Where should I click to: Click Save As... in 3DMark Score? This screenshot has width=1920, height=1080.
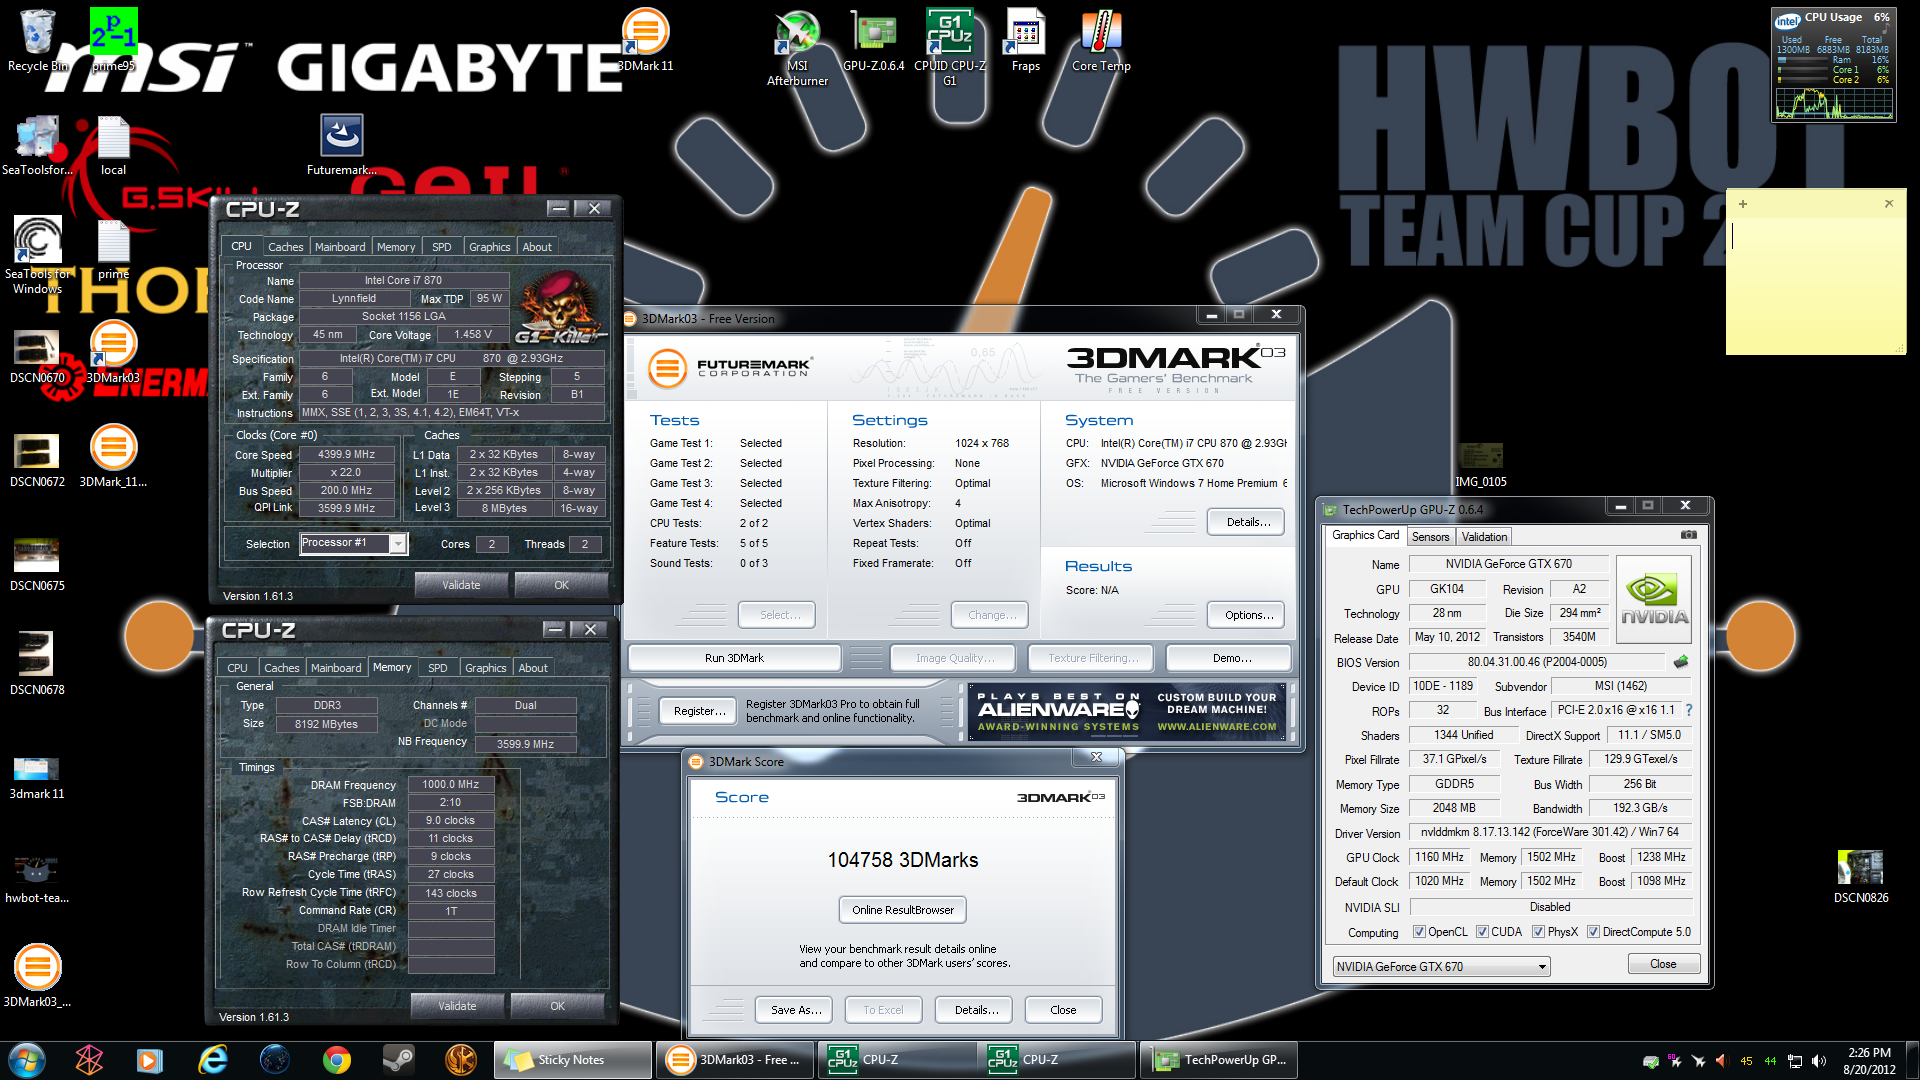point(796,1010)
